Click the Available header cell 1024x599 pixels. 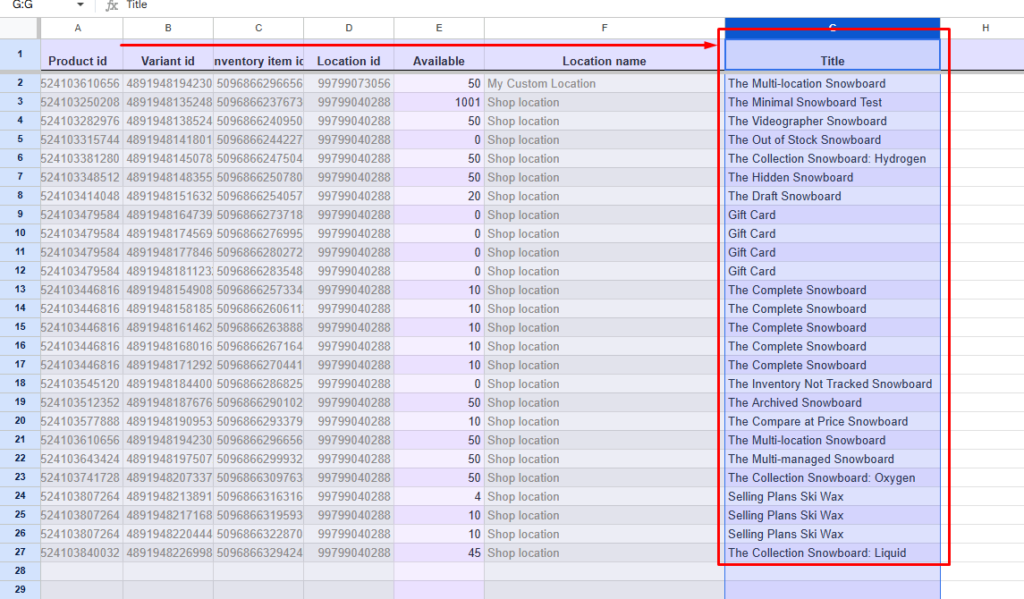pyautogui.click(x=439, y=55)
